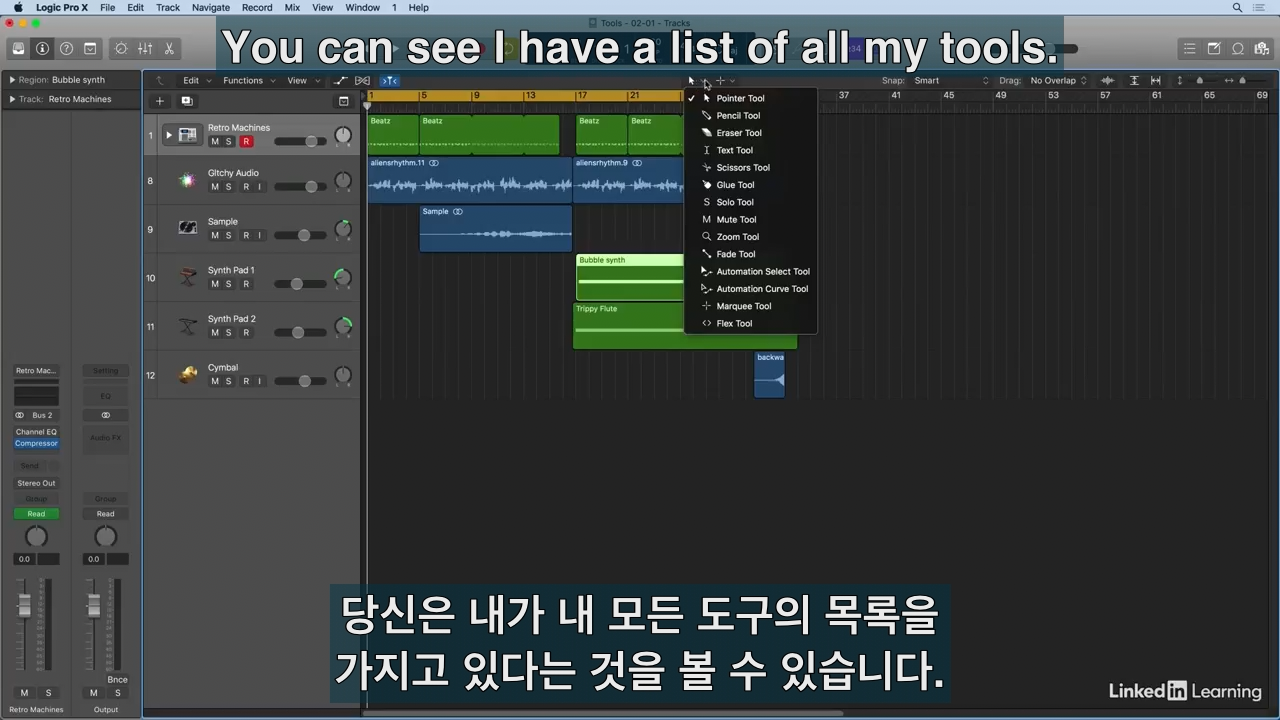
Task: Open the Mixer faders button
Action: click(145, 48)
